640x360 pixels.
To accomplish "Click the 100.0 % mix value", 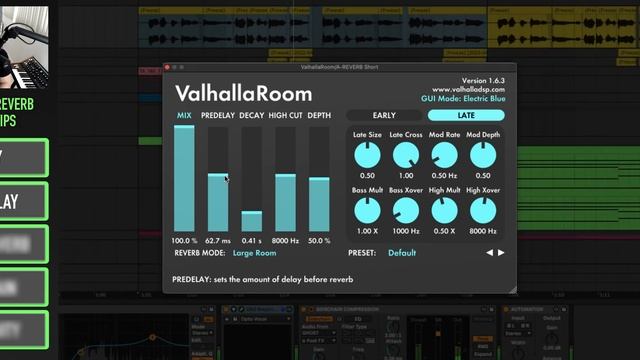I will (x=184, y=241).
